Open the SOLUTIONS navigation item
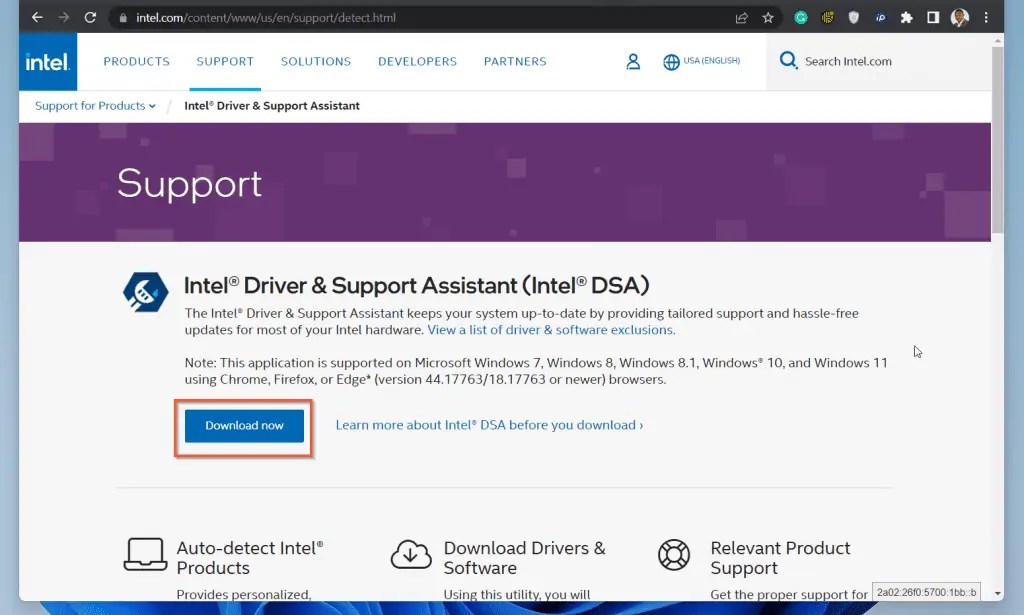Screen dimensions: 1024x615 point(315,61)
